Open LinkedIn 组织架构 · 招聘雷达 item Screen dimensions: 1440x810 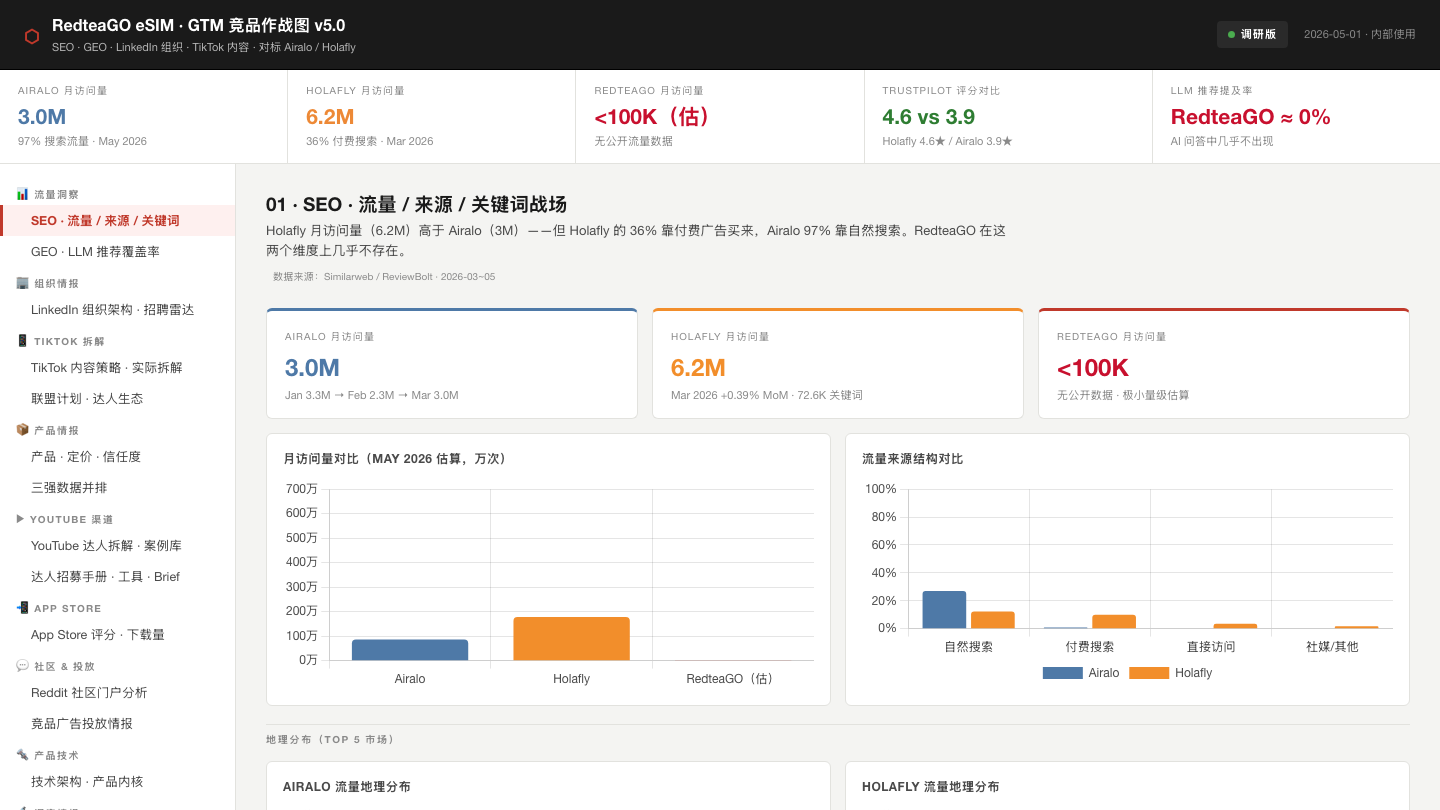118,310
